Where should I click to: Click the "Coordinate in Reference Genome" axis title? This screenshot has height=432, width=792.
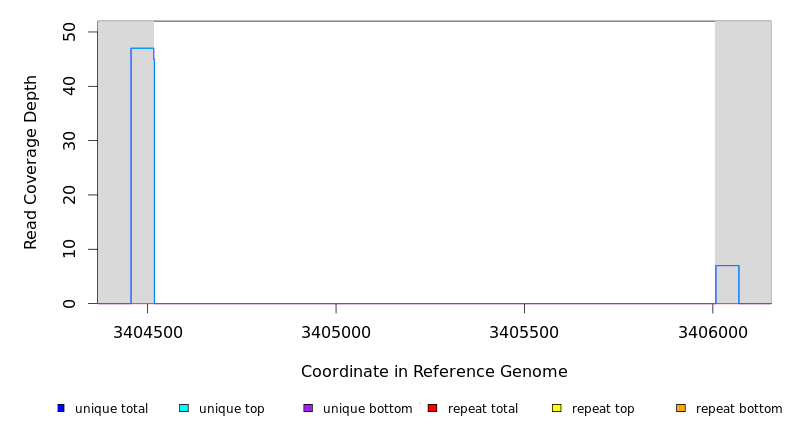click(434, 372)
